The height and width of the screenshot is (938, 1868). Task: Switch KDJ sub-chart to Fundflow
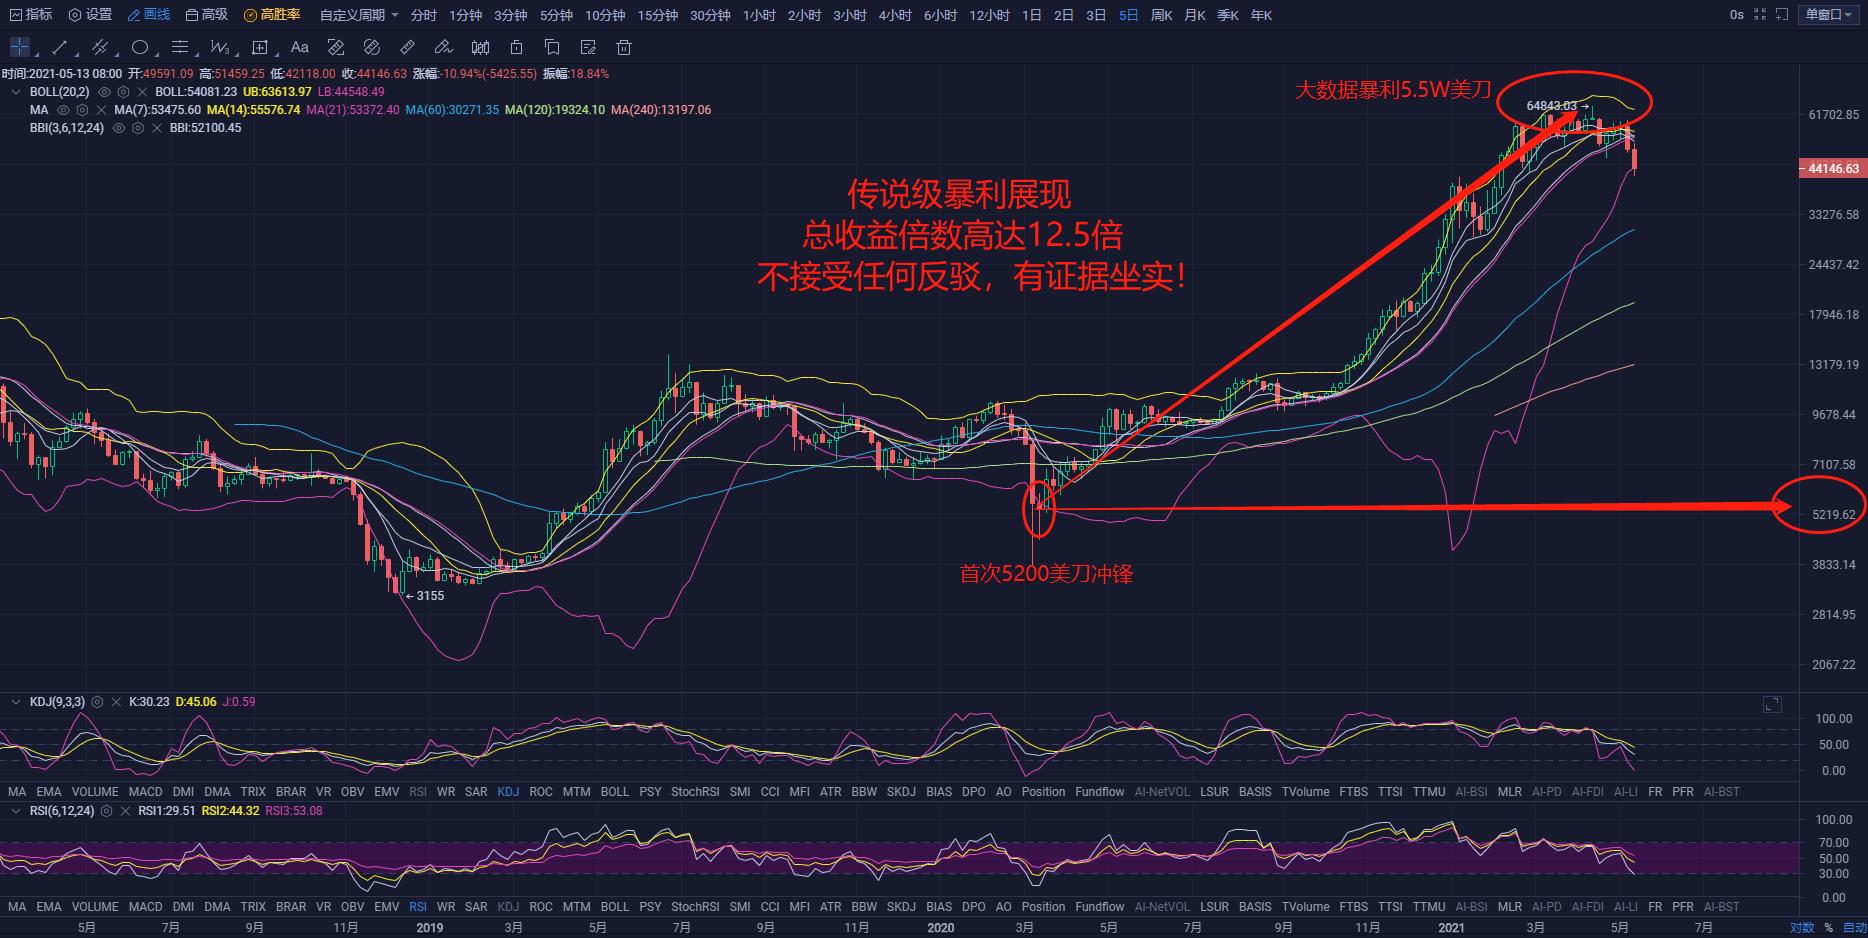point(1100,792)
